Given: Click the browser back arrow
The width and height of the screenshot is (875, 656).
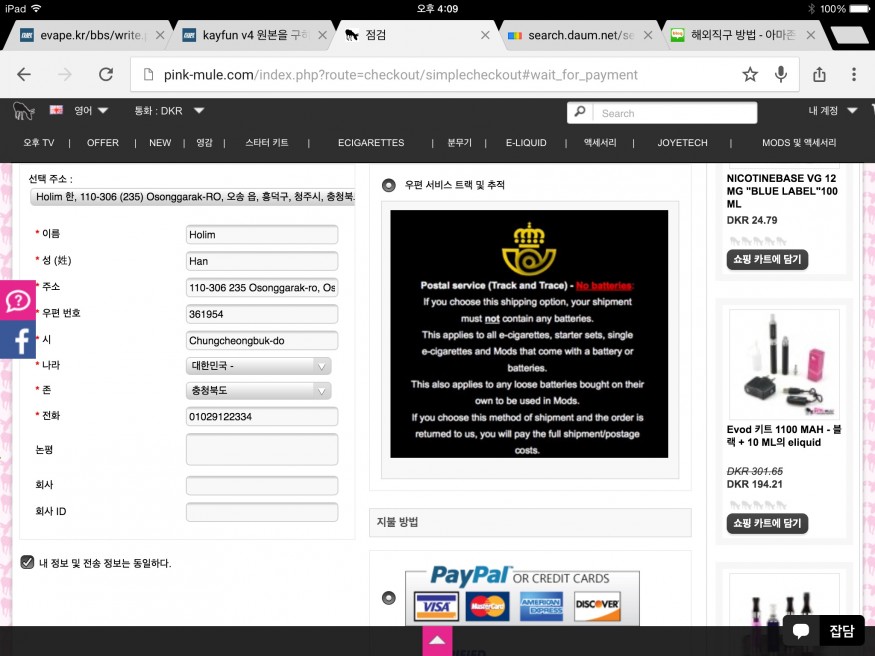Looking at the screenshot, I should point(24,75).
